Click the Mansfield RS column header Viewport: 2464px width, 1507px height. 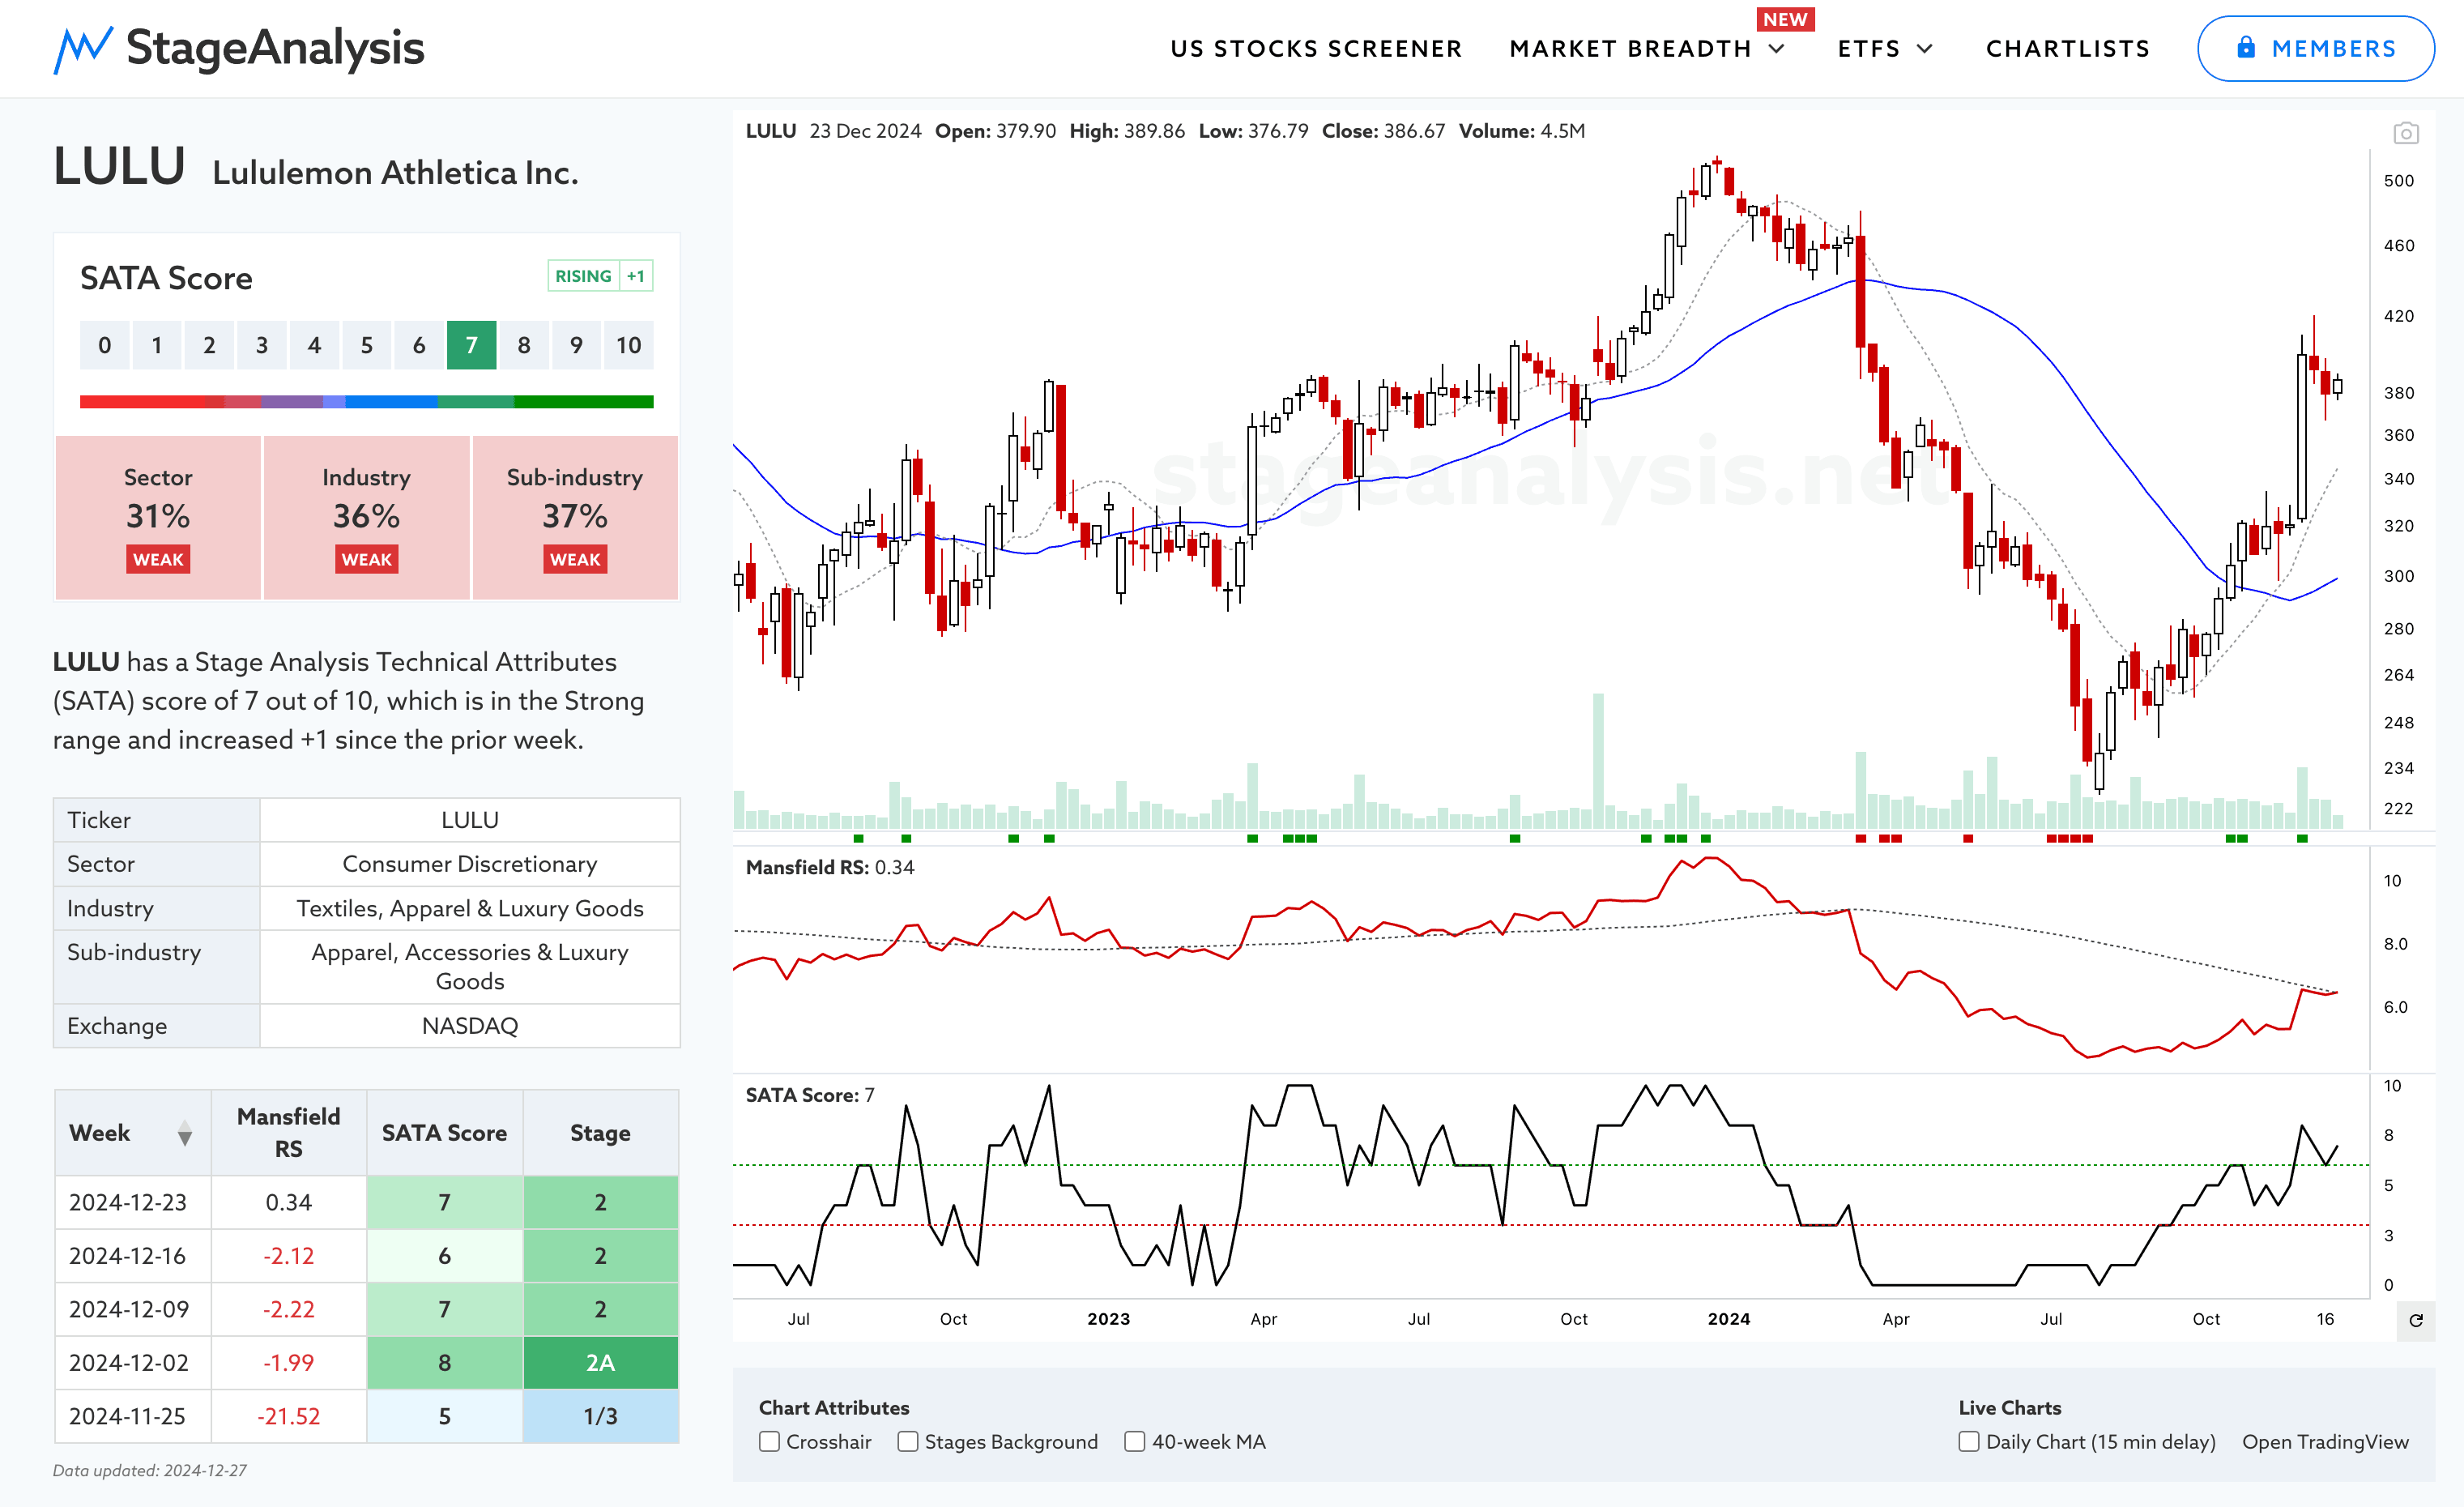(289, 1132)
